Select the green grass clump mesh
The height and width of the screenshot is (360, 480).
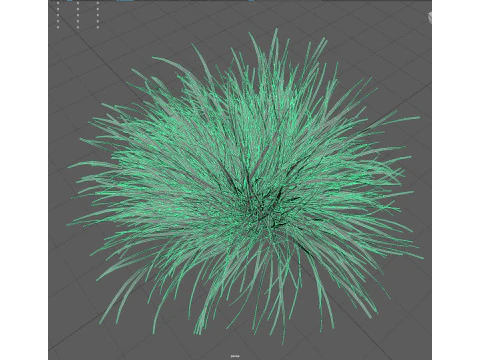(245, 187)
